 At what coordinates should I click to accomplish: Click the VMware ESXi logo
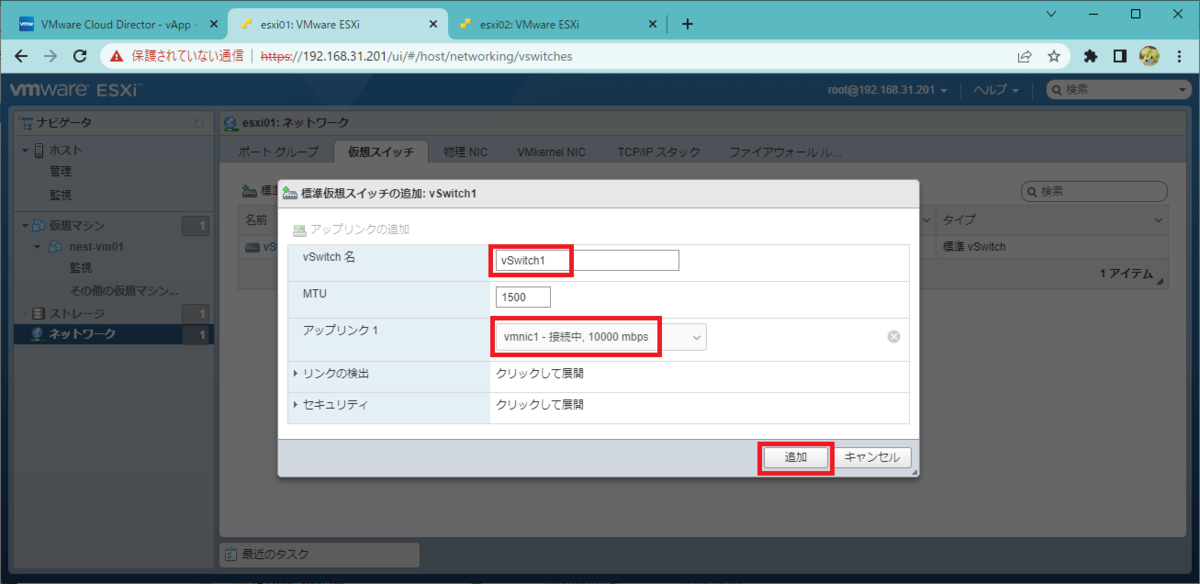click(76, 90)
